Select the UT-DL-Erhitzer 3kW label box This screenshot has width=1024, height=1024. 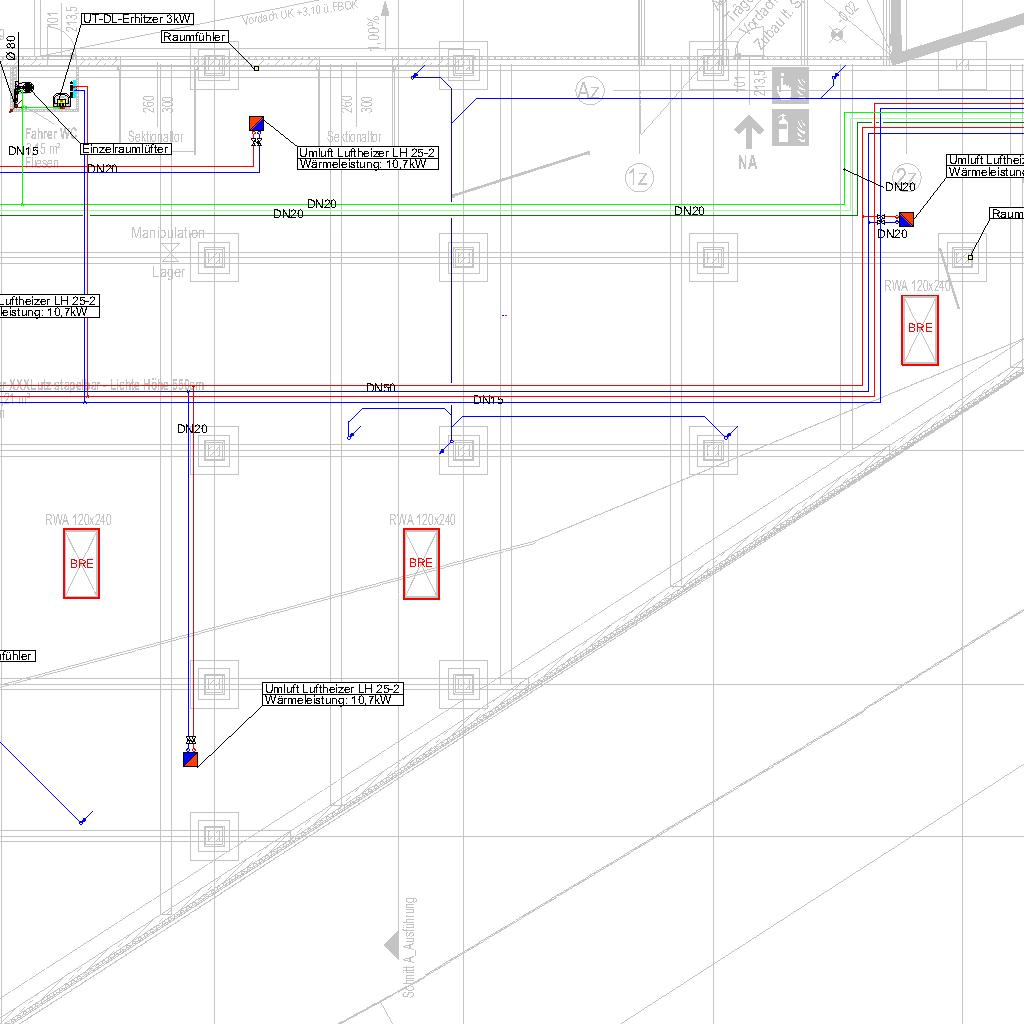click(x=138, y=19)
